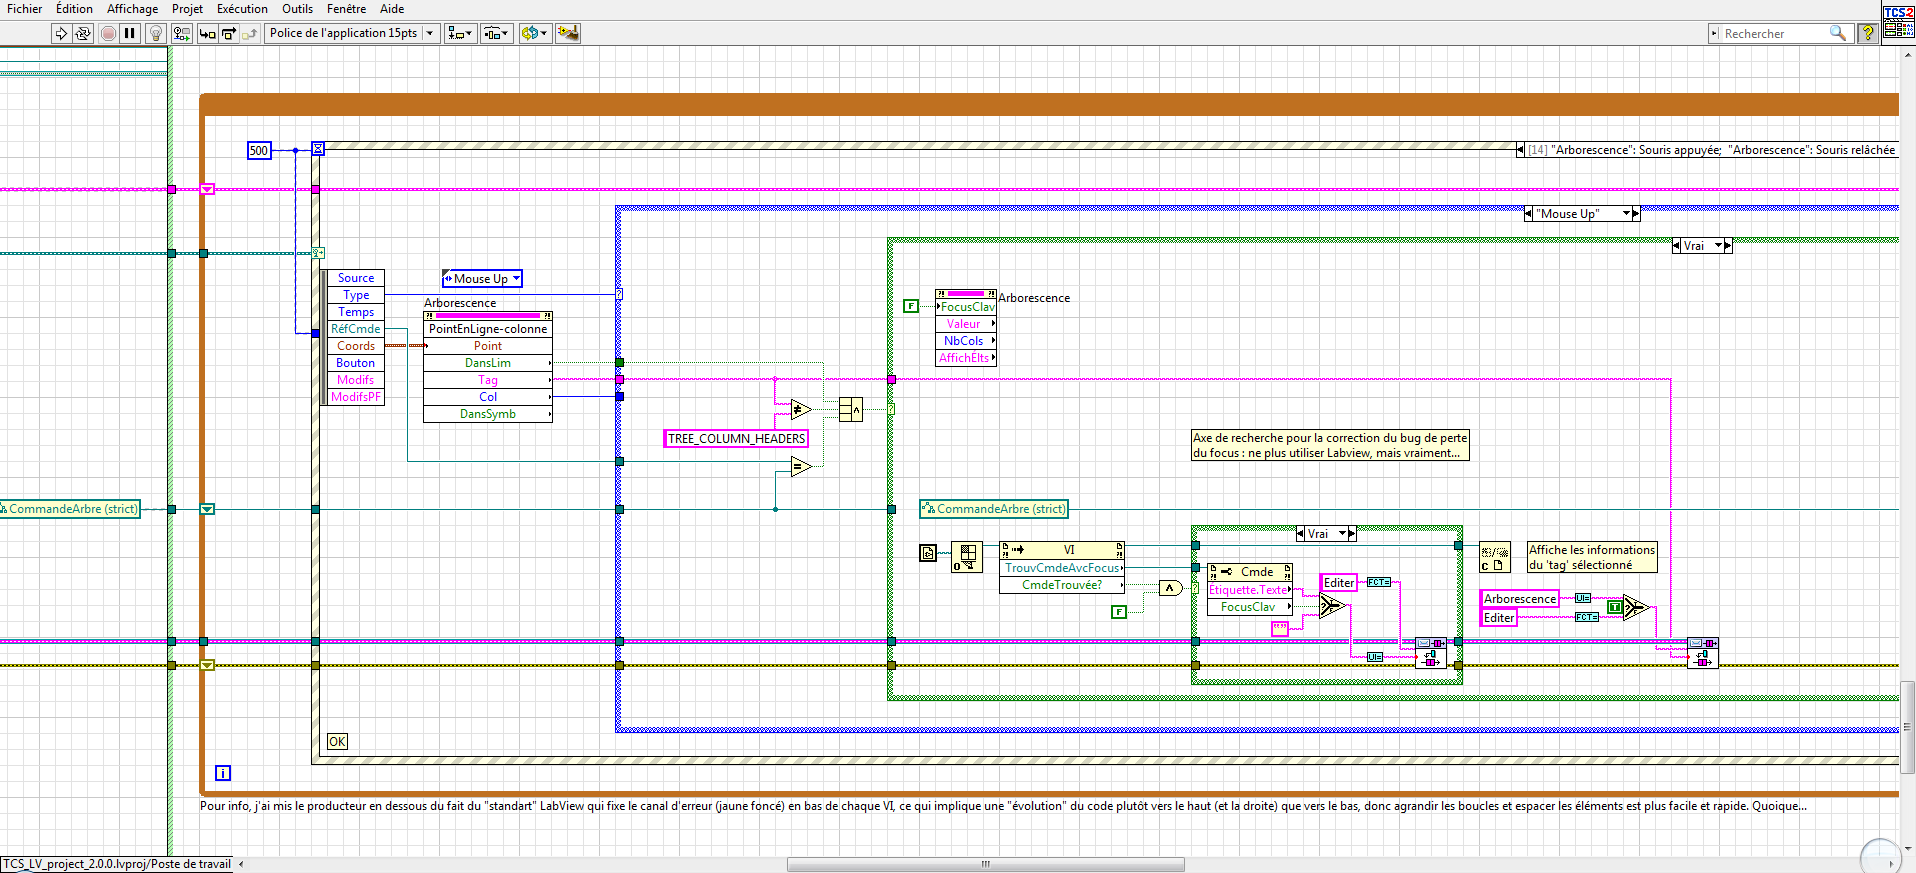Viewport: 1916px width, 873px height.
Task: Toggle Highlight Execution light bulb
Action: click(x=156, y=33)
